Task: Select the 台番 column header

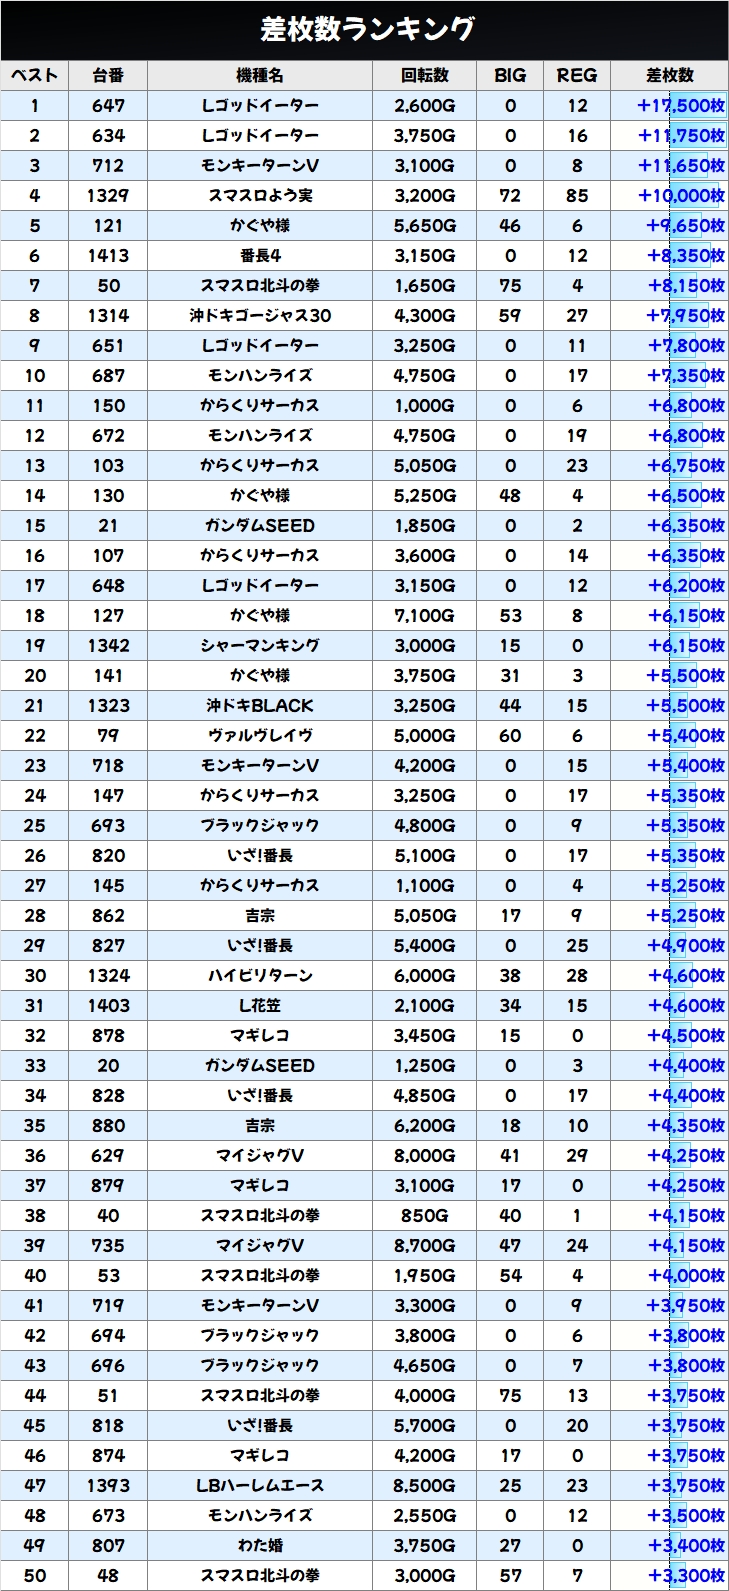Action: pyautogui.click(x=108, y=75)
